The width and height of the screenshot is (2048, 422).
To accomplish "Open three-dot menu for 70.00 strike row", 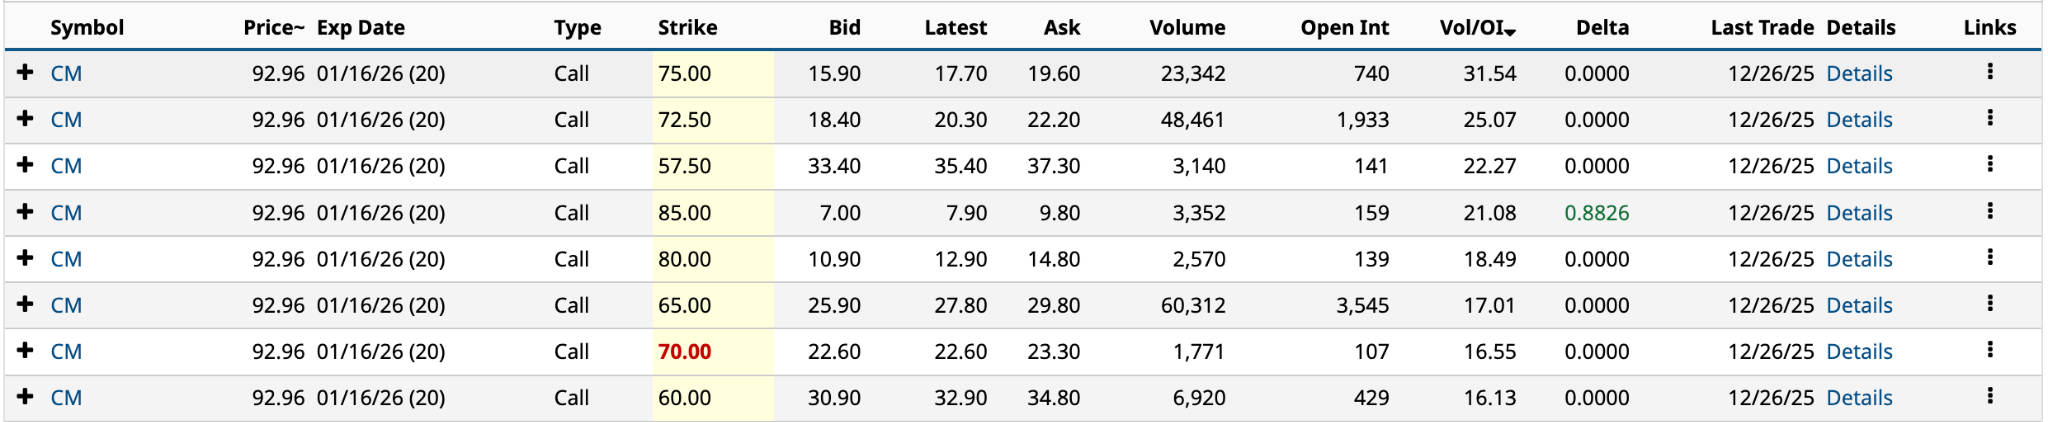I will click(1989, 350).
